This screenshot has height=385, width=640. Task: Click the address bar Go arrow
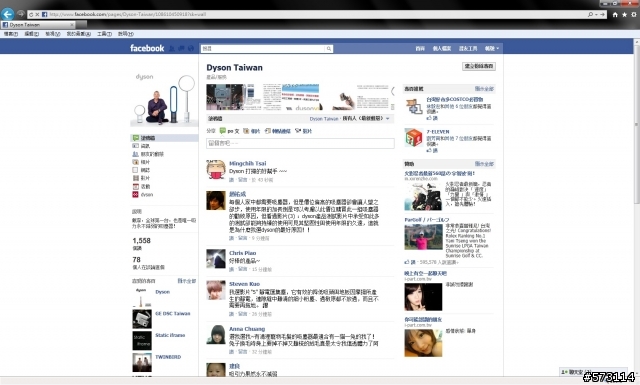pos(602,14)
